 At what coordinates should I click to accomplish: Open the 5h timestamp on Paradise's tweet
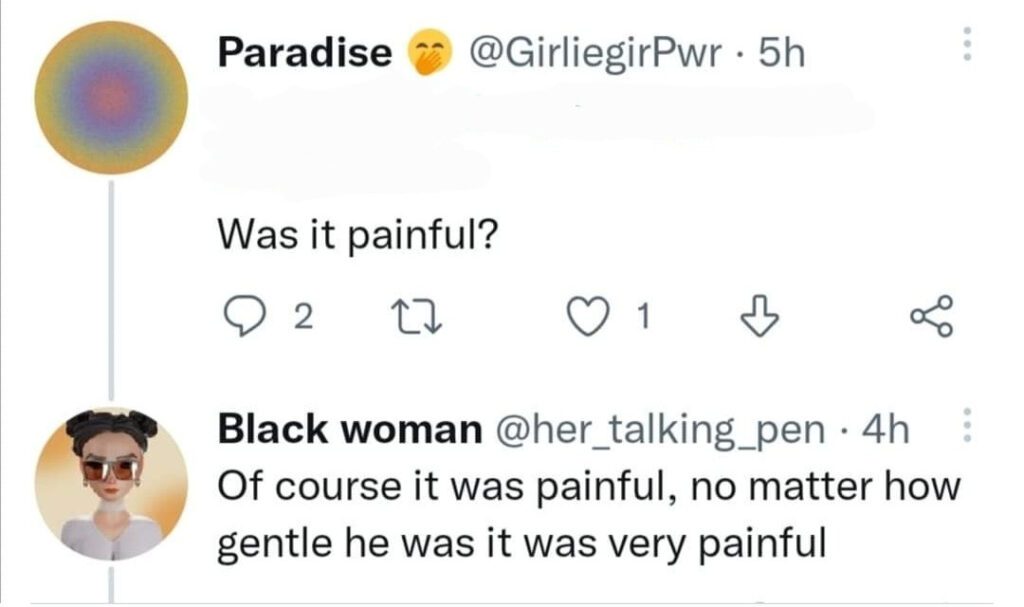(780, 53)
